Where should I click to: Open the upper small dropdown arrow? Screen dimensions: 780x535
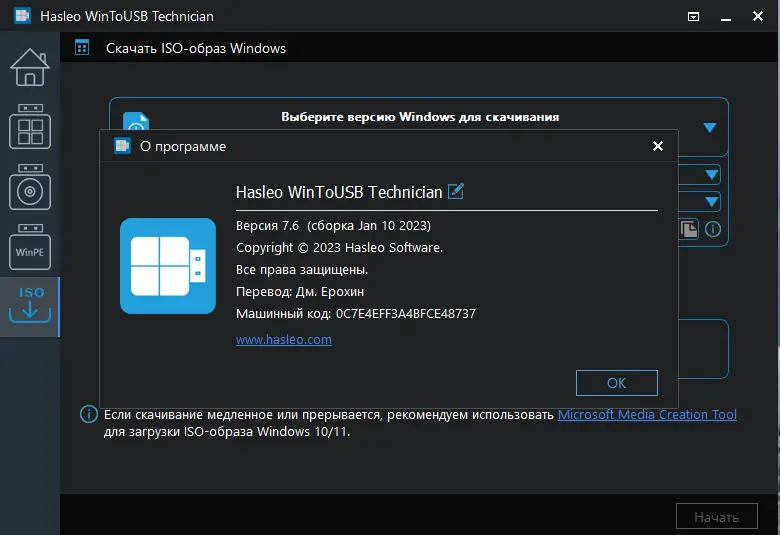coord(712,175)
